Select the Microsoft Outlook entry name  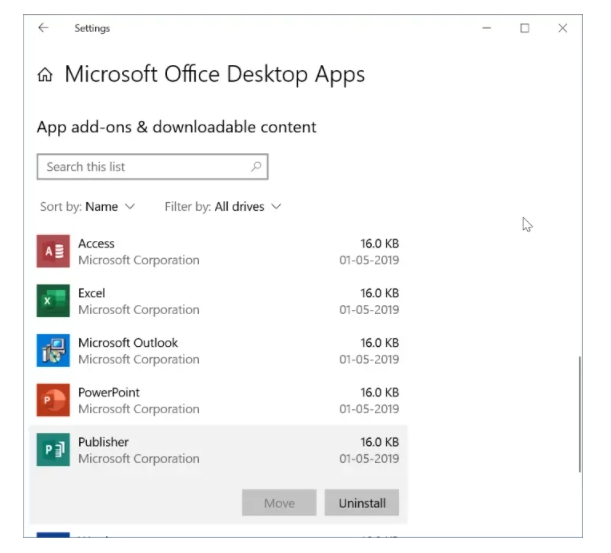tap(128, 343)
